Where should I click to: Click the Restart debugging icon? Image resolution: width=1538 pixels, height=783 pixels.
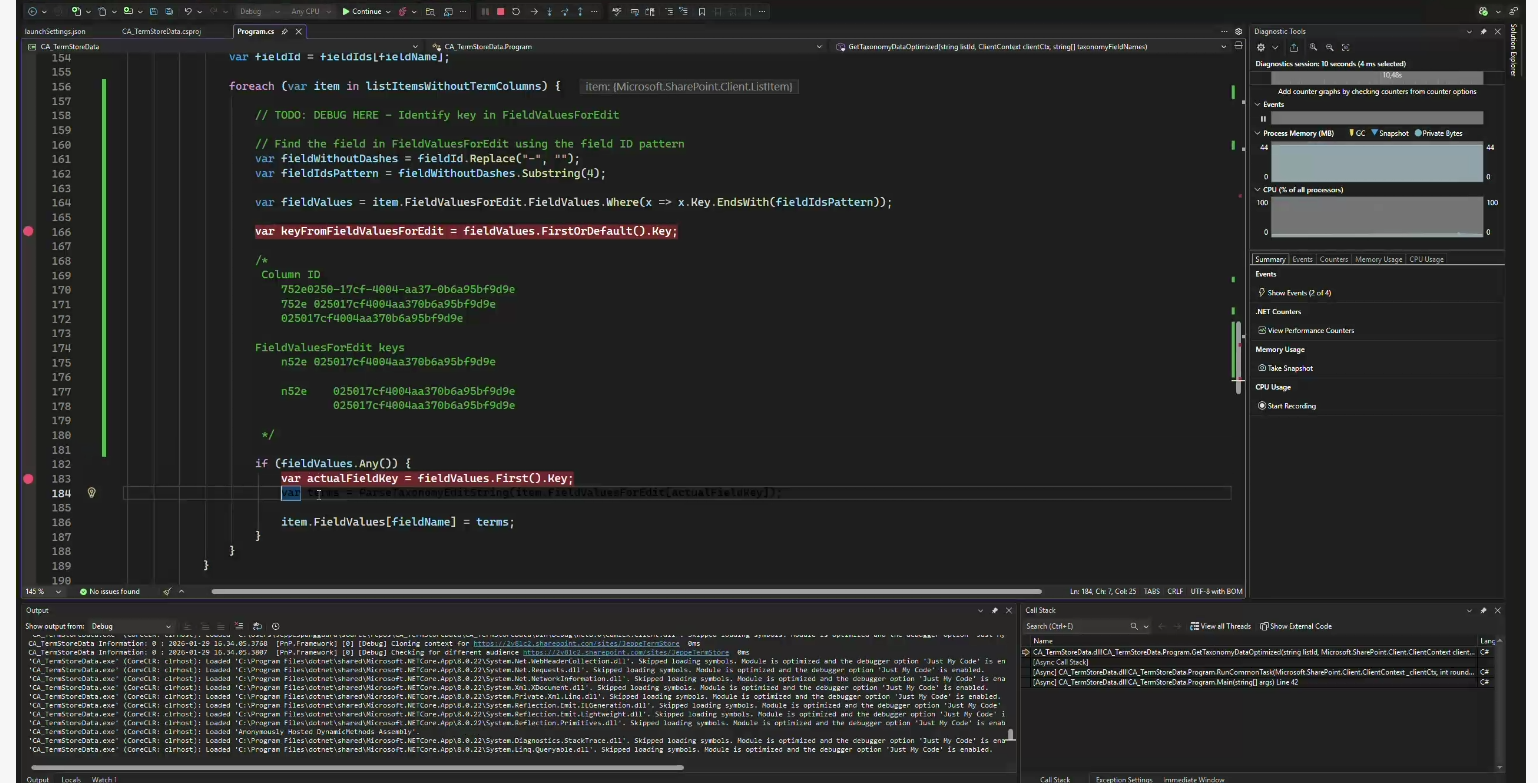tap(516, 12)
